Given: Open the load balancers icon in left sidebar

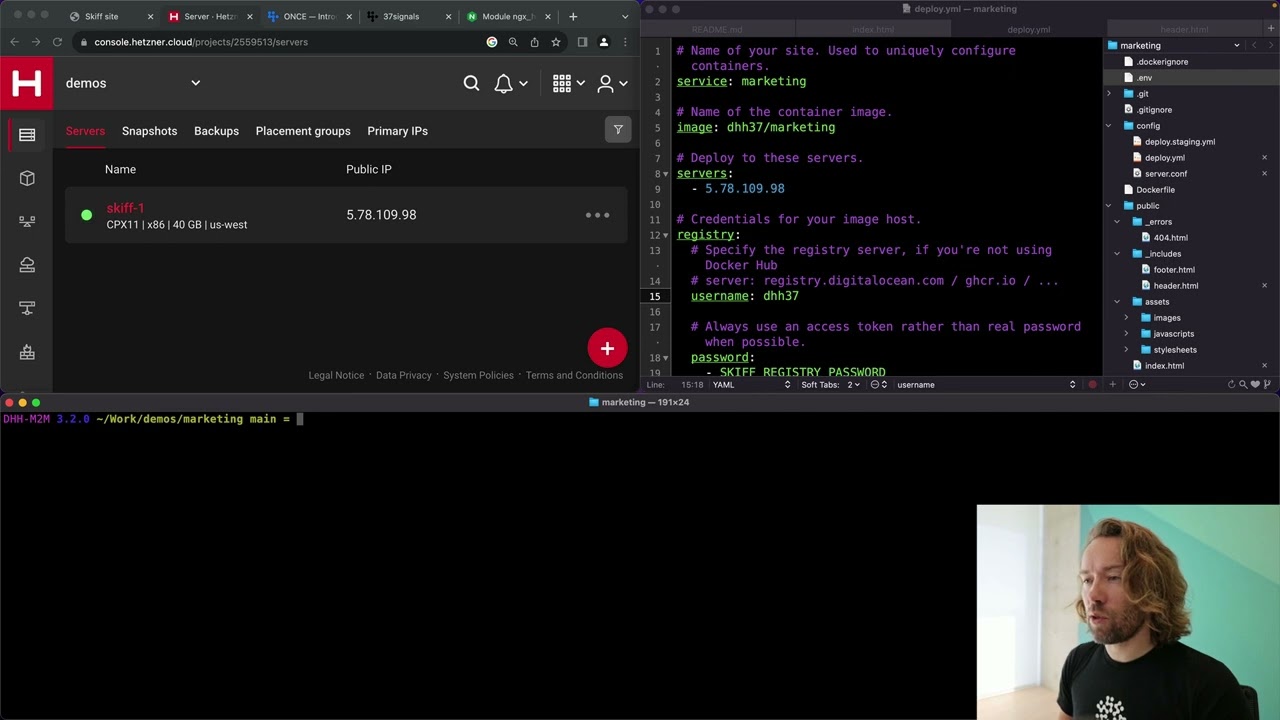Looking at the screenshot, I should point(27,221).
